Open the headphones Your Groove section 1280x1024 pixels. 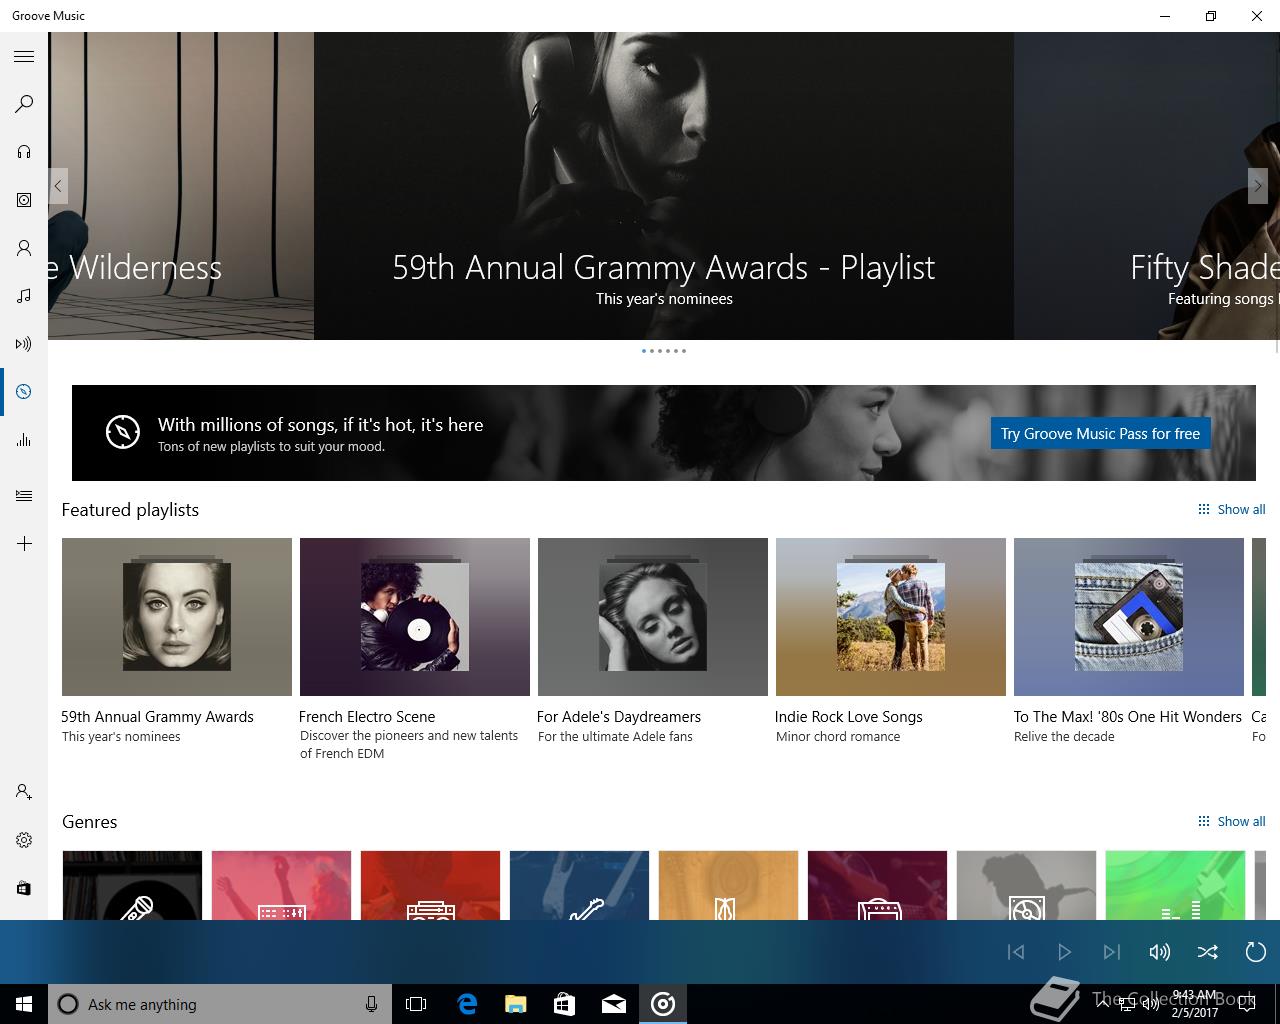(24, 152)
